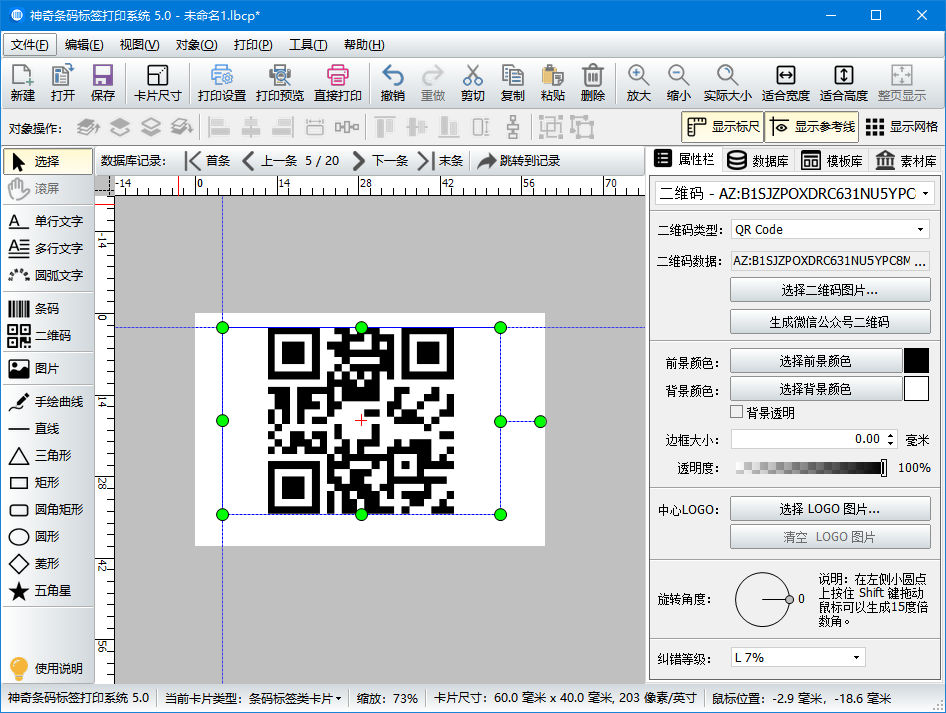This screenshot has height=713, width=946.
Task: Click the 边框大小 stepper arrows
Action: 890,439
